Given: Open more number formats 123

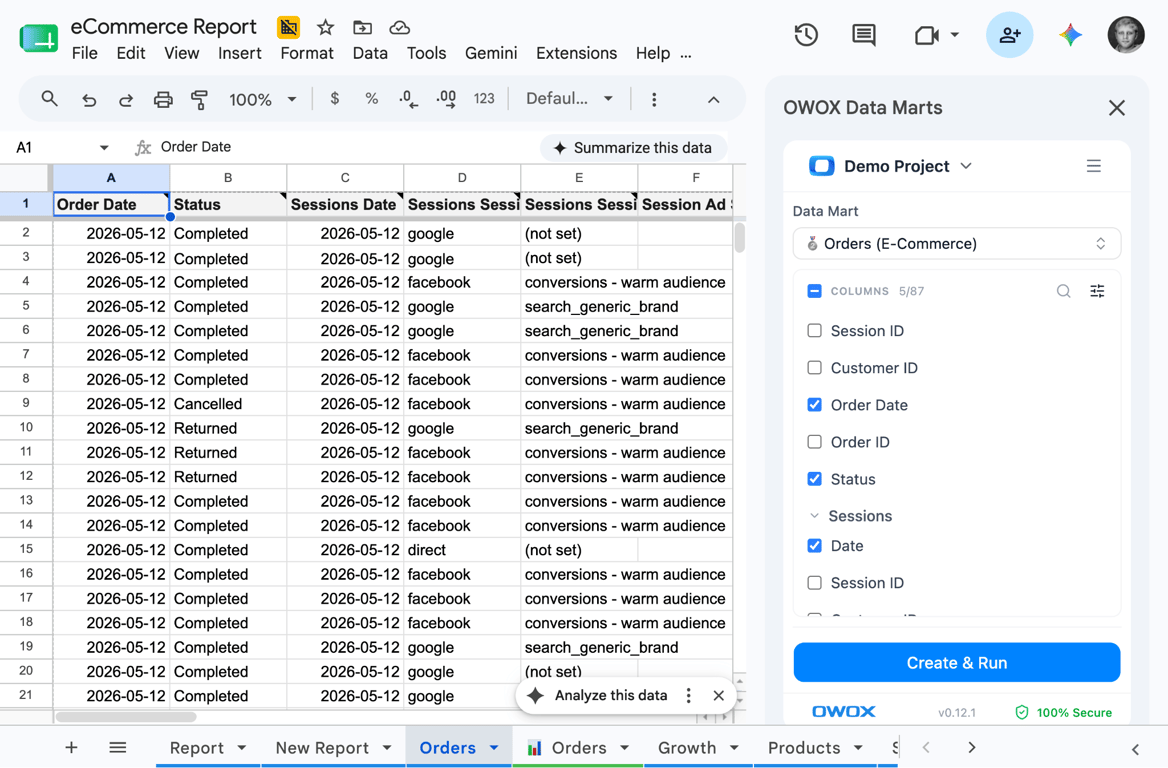Looking at the screenshot, I should click(484, 98).
